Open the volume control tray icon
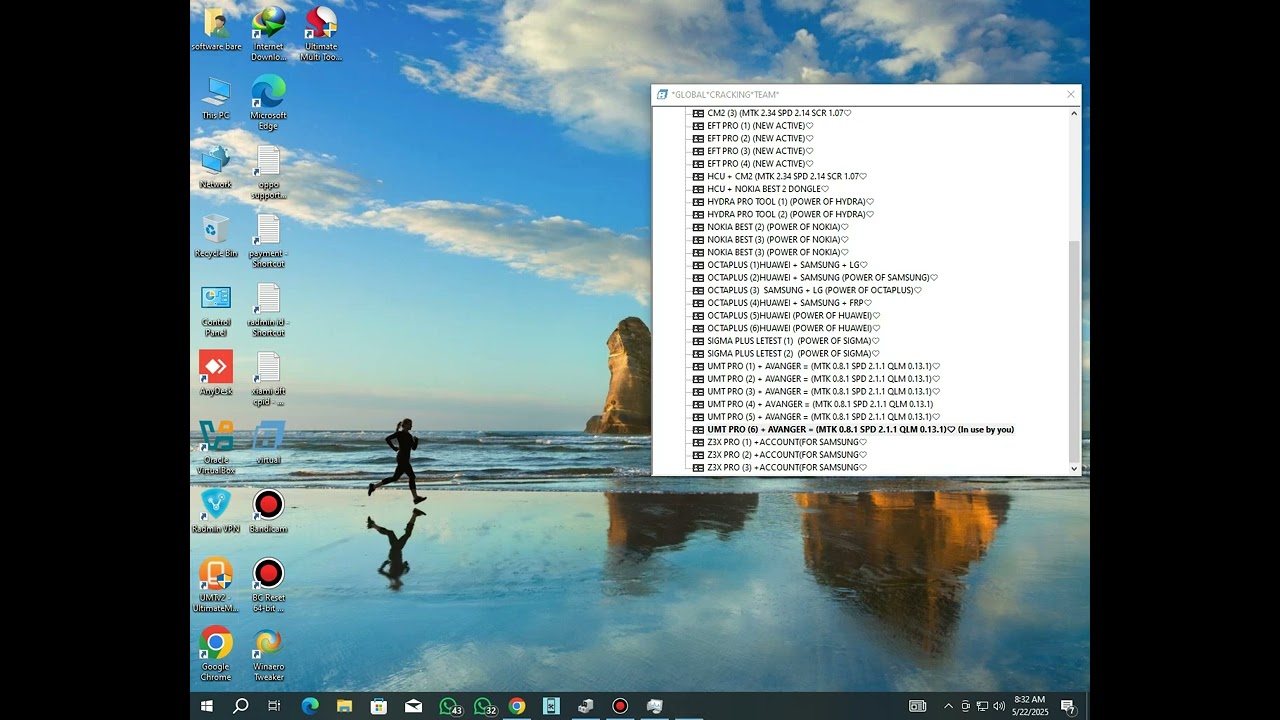Viewport: 1280px width, 720px height. click(999, 706)
